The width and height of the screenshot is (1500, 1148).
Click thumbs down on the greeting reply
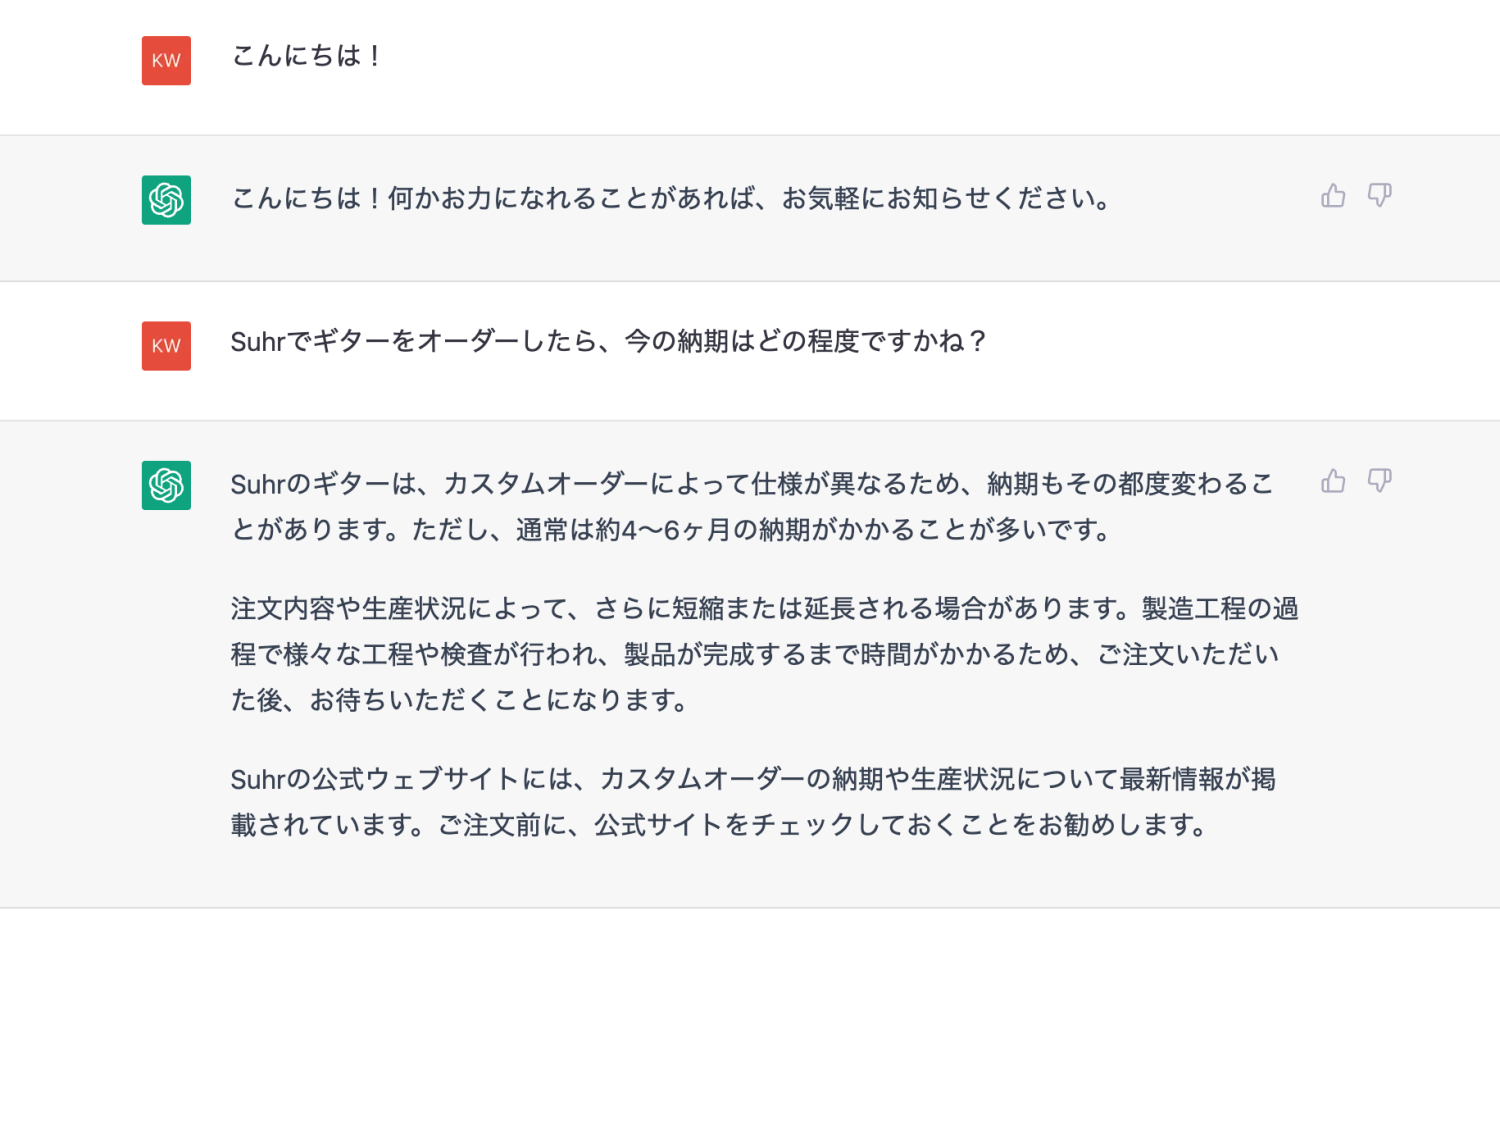[x=1379, y=196]
